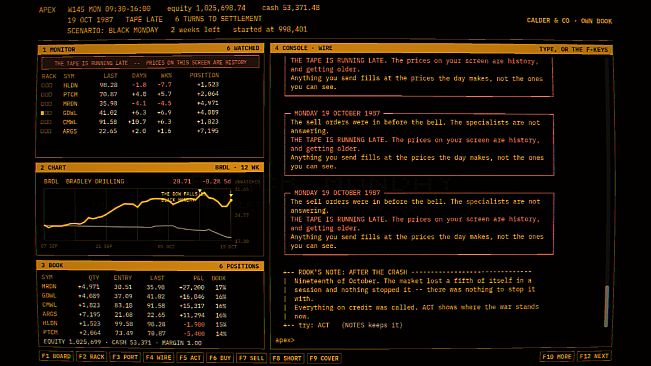Click the EQUITY CASH MARGIN summary line in the book

pyautogui.click(x=122, y=342)
